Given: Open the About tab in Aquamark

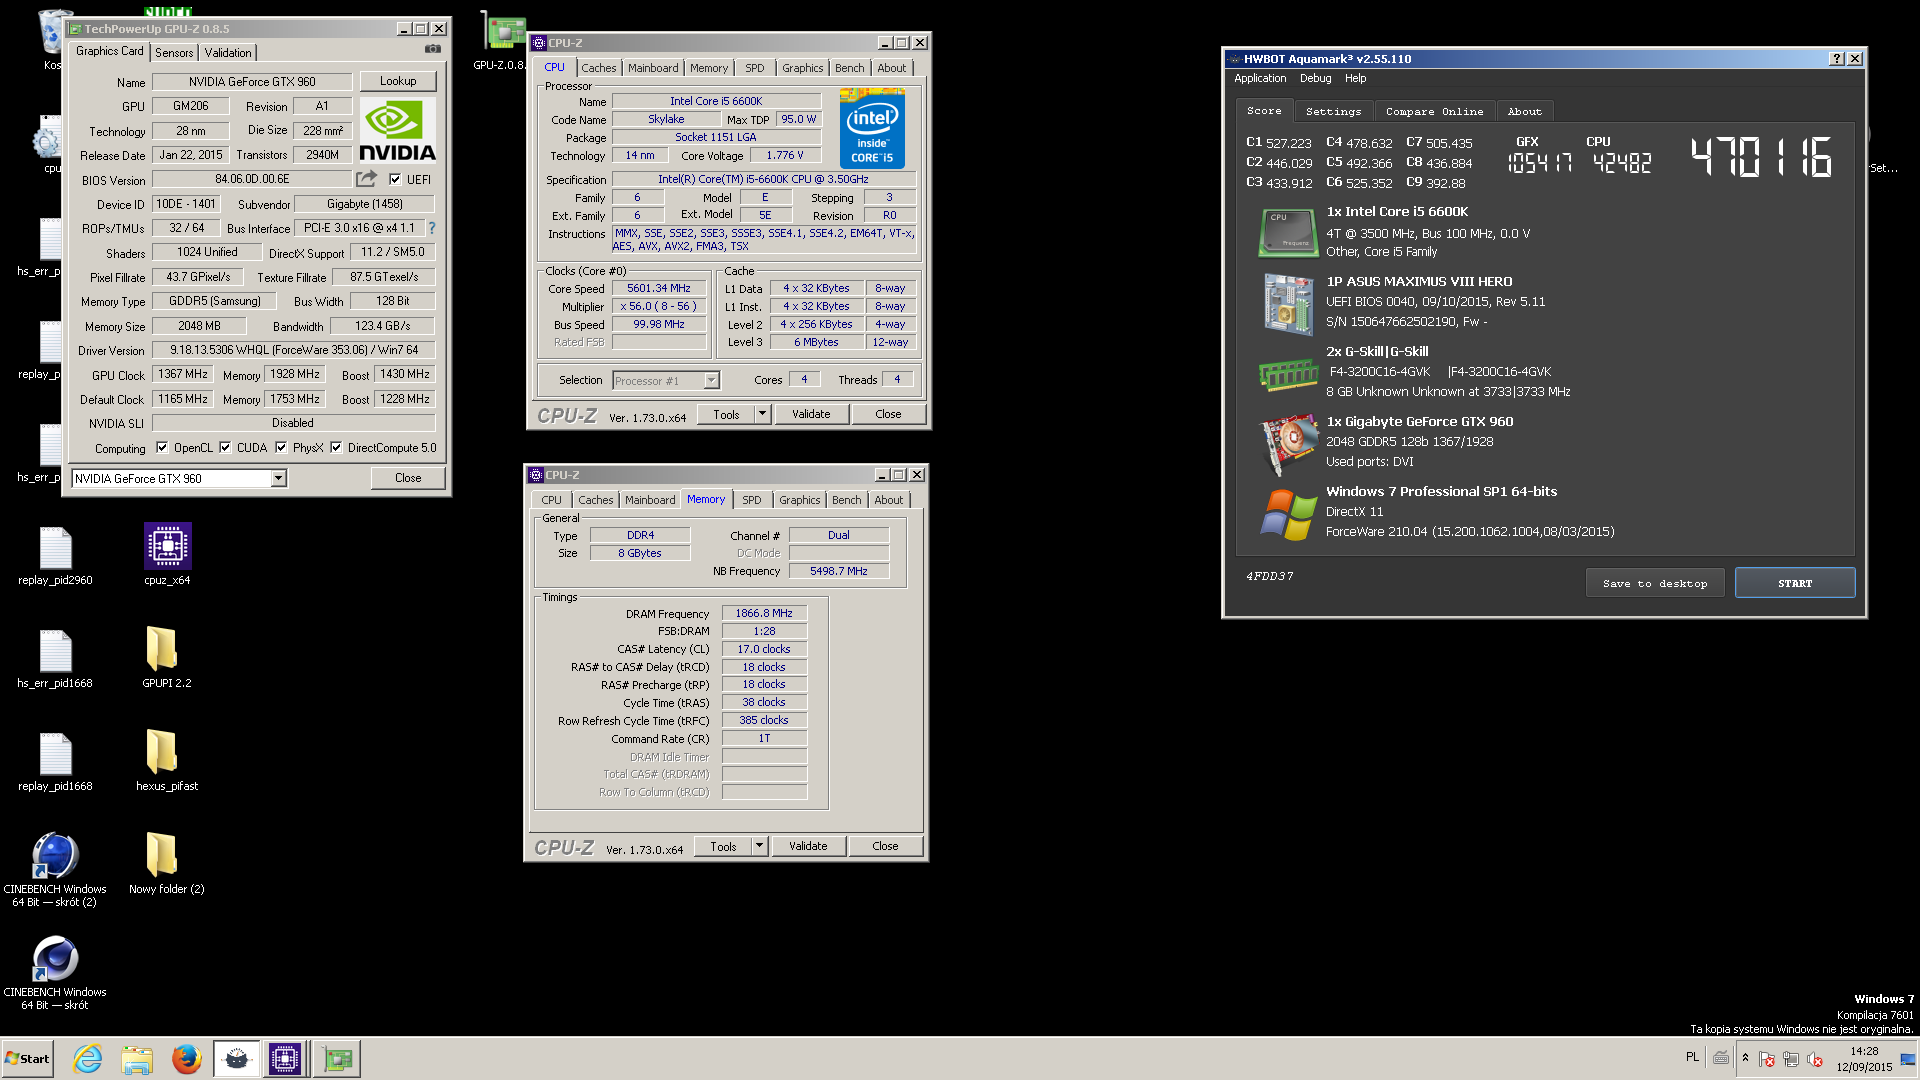Looking at the screenshot, I should click(1524, 112).
